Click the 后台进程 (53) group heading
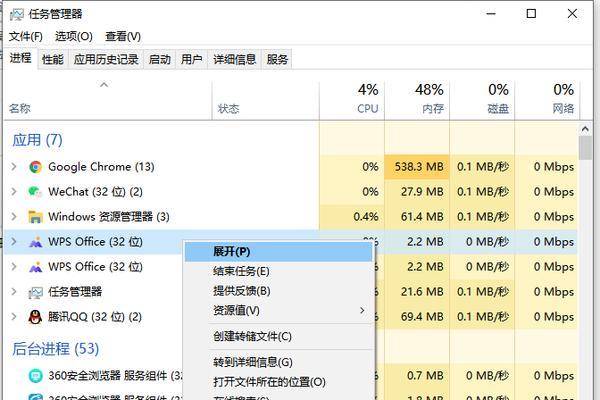This screenshot has width=600, height=400. tap(55, 349)
